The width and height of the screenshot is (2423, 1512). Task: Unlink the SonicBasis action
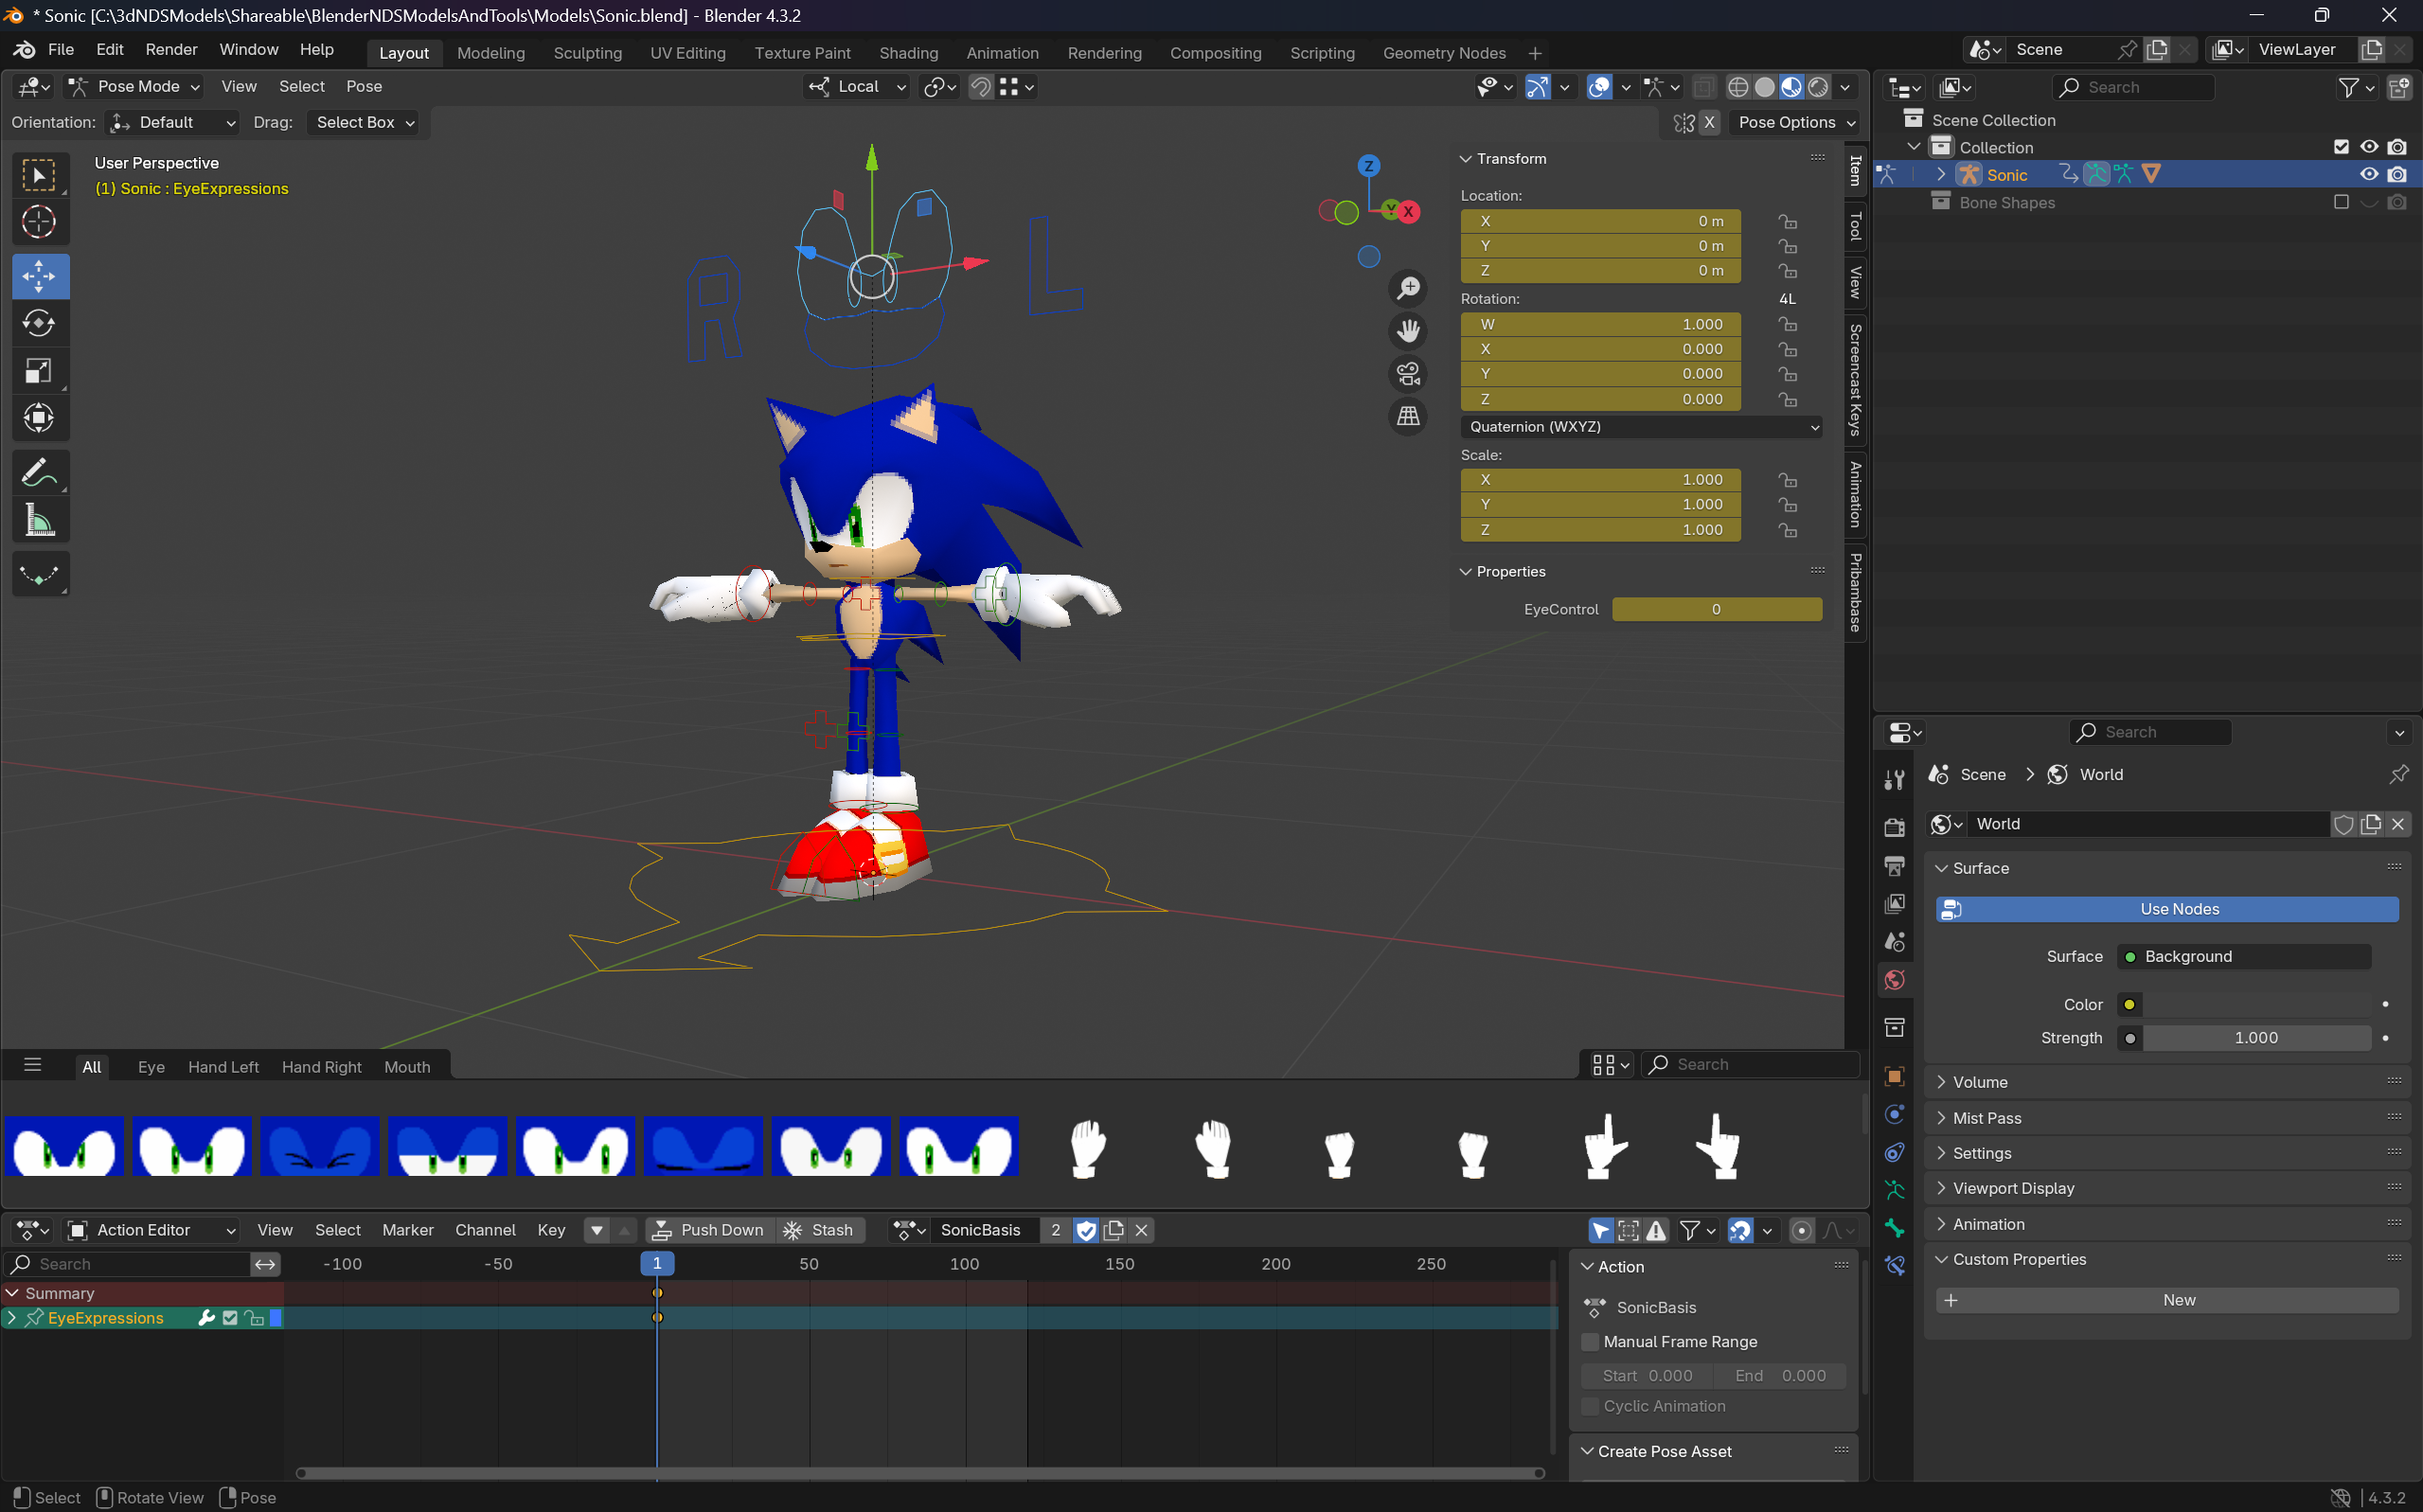point(1140,1230)
